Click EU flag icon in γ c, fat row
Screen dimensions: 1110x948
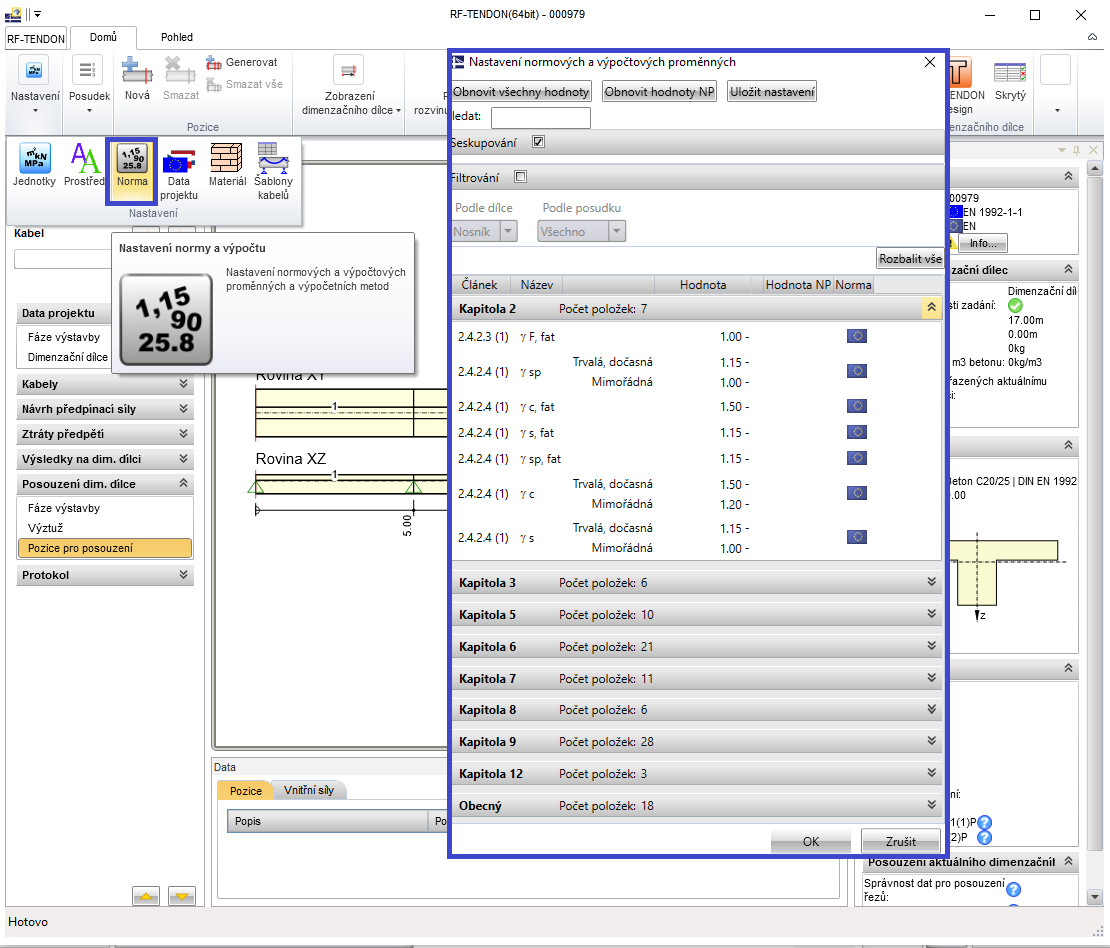[857, 406]
